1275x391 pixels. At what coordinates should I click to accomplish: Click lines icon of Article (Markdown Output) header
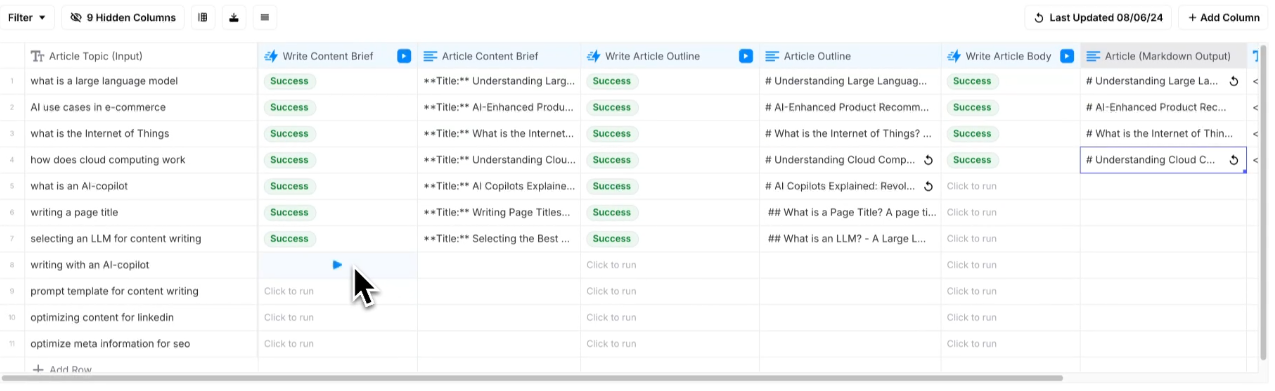[x=1093, y=56]
